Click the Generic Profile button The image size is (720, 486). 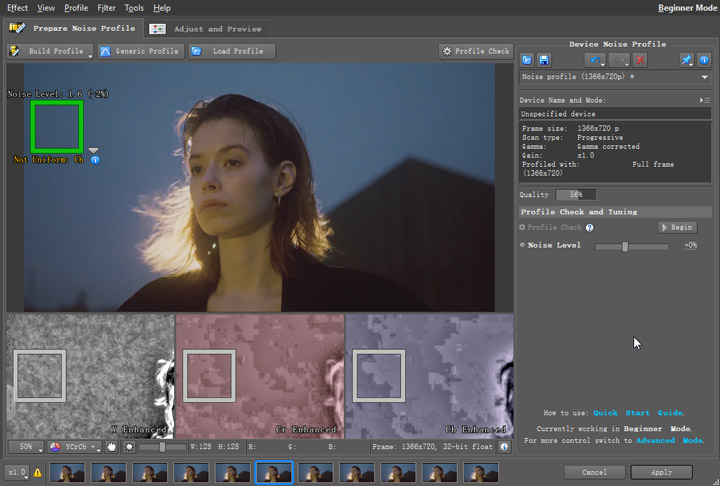tap(141, 51)
